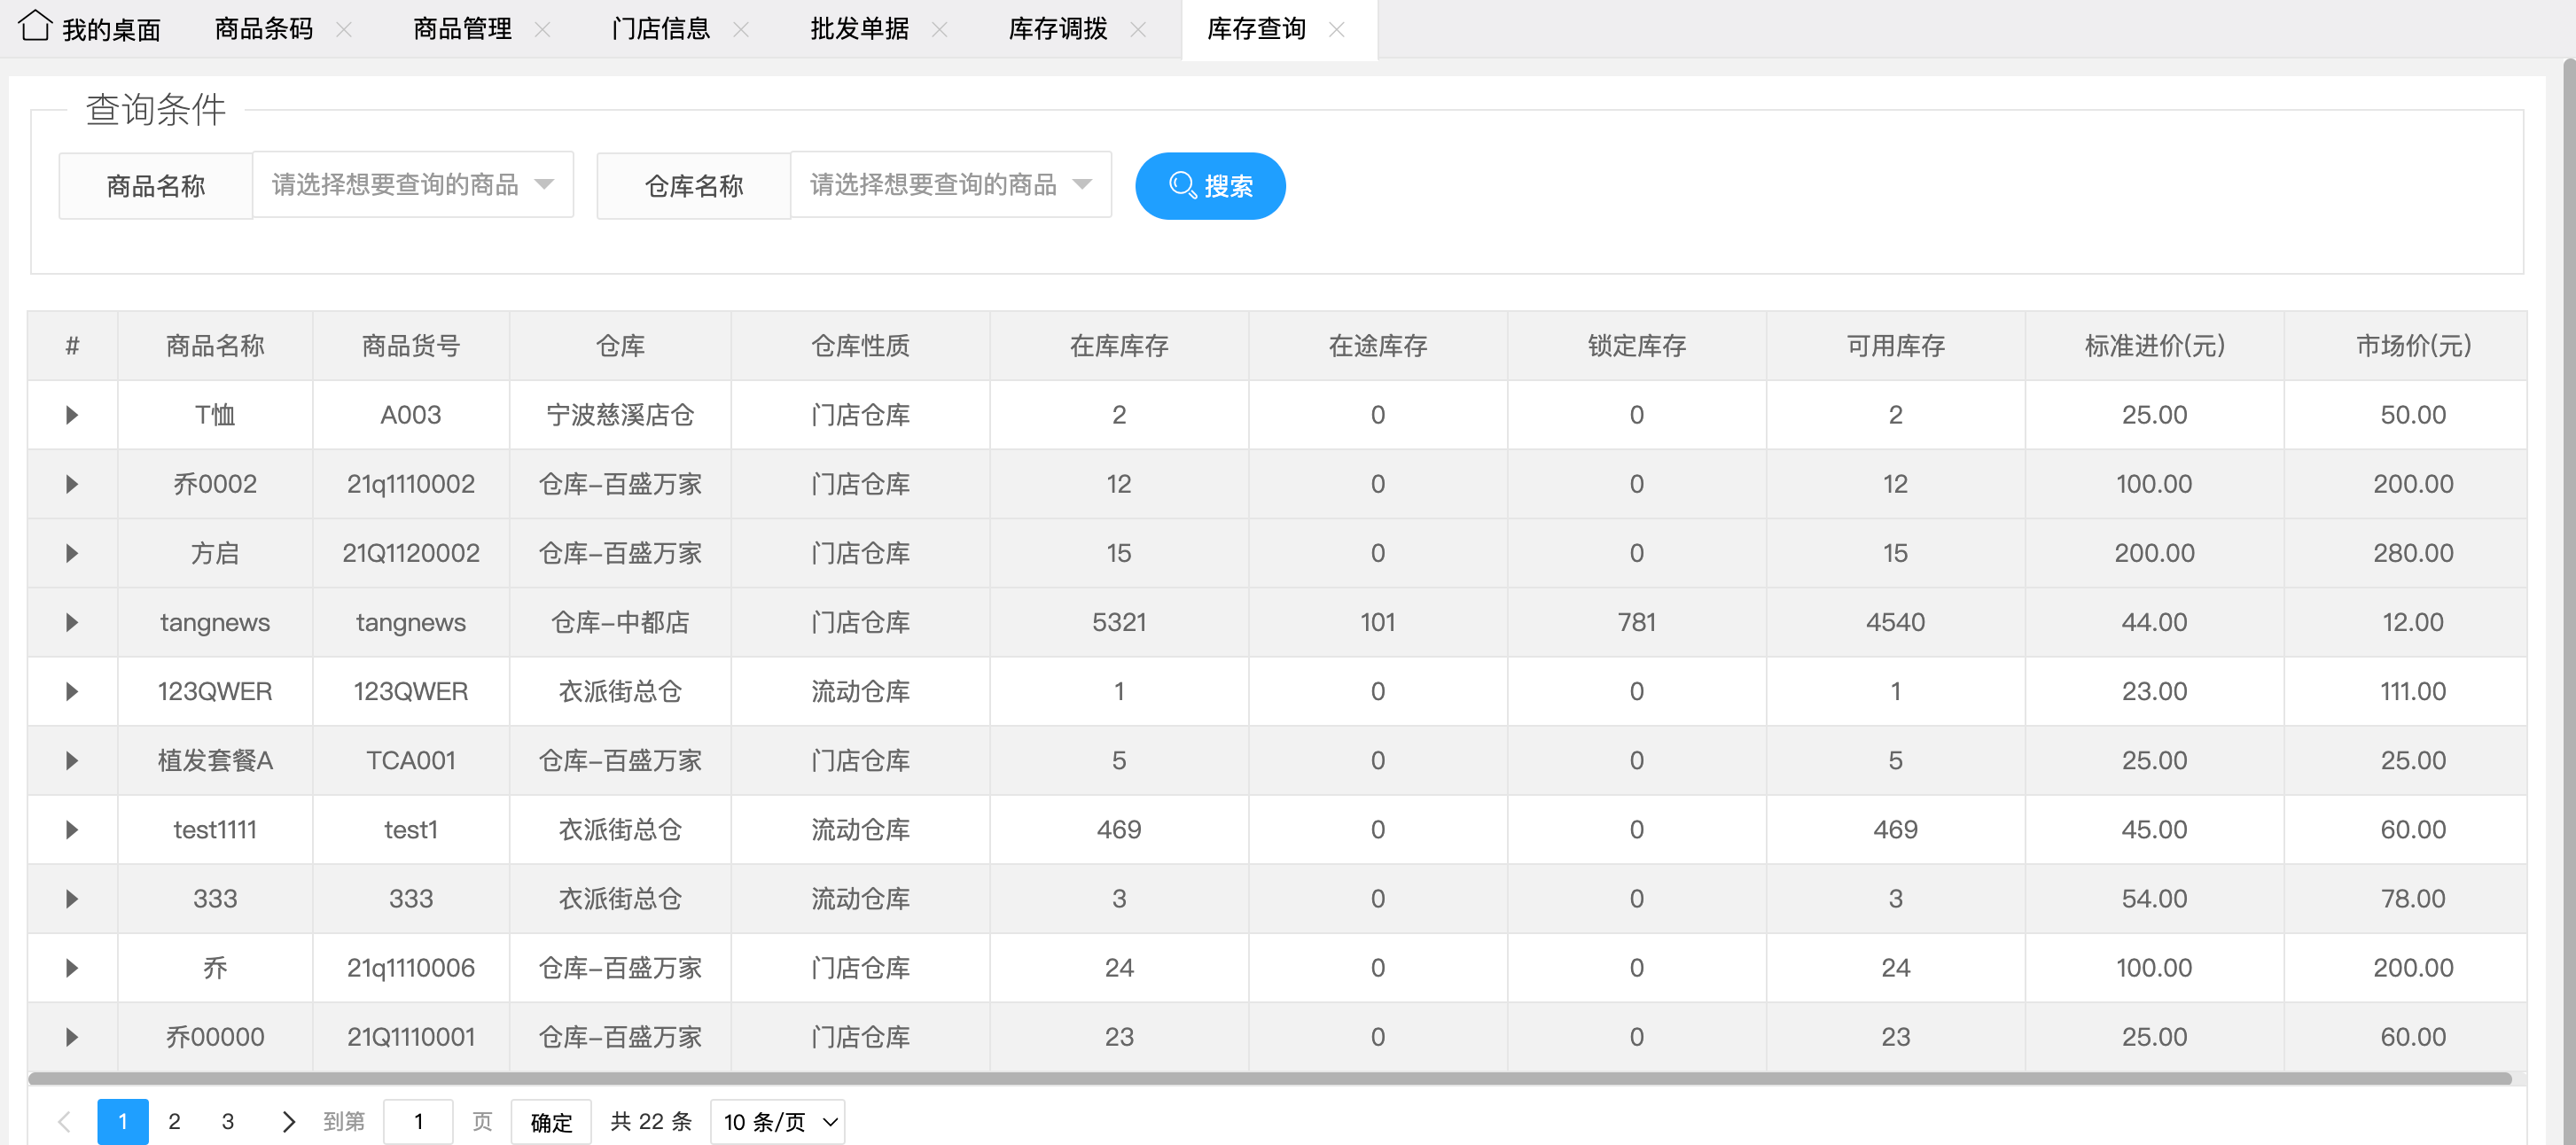This screenshot has width=2576, height=1145.
Task: Click the A003 product code cell
Action: (411, 415)
